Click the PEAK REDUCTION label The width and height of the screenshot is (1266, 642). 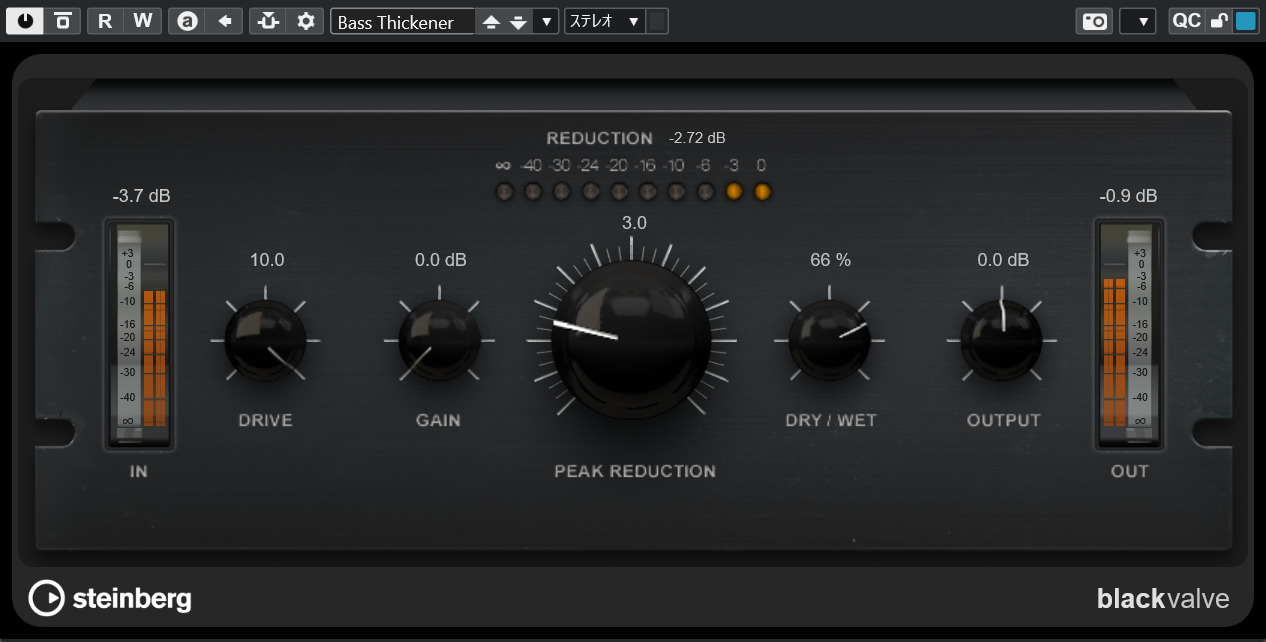tap(635, 471)
